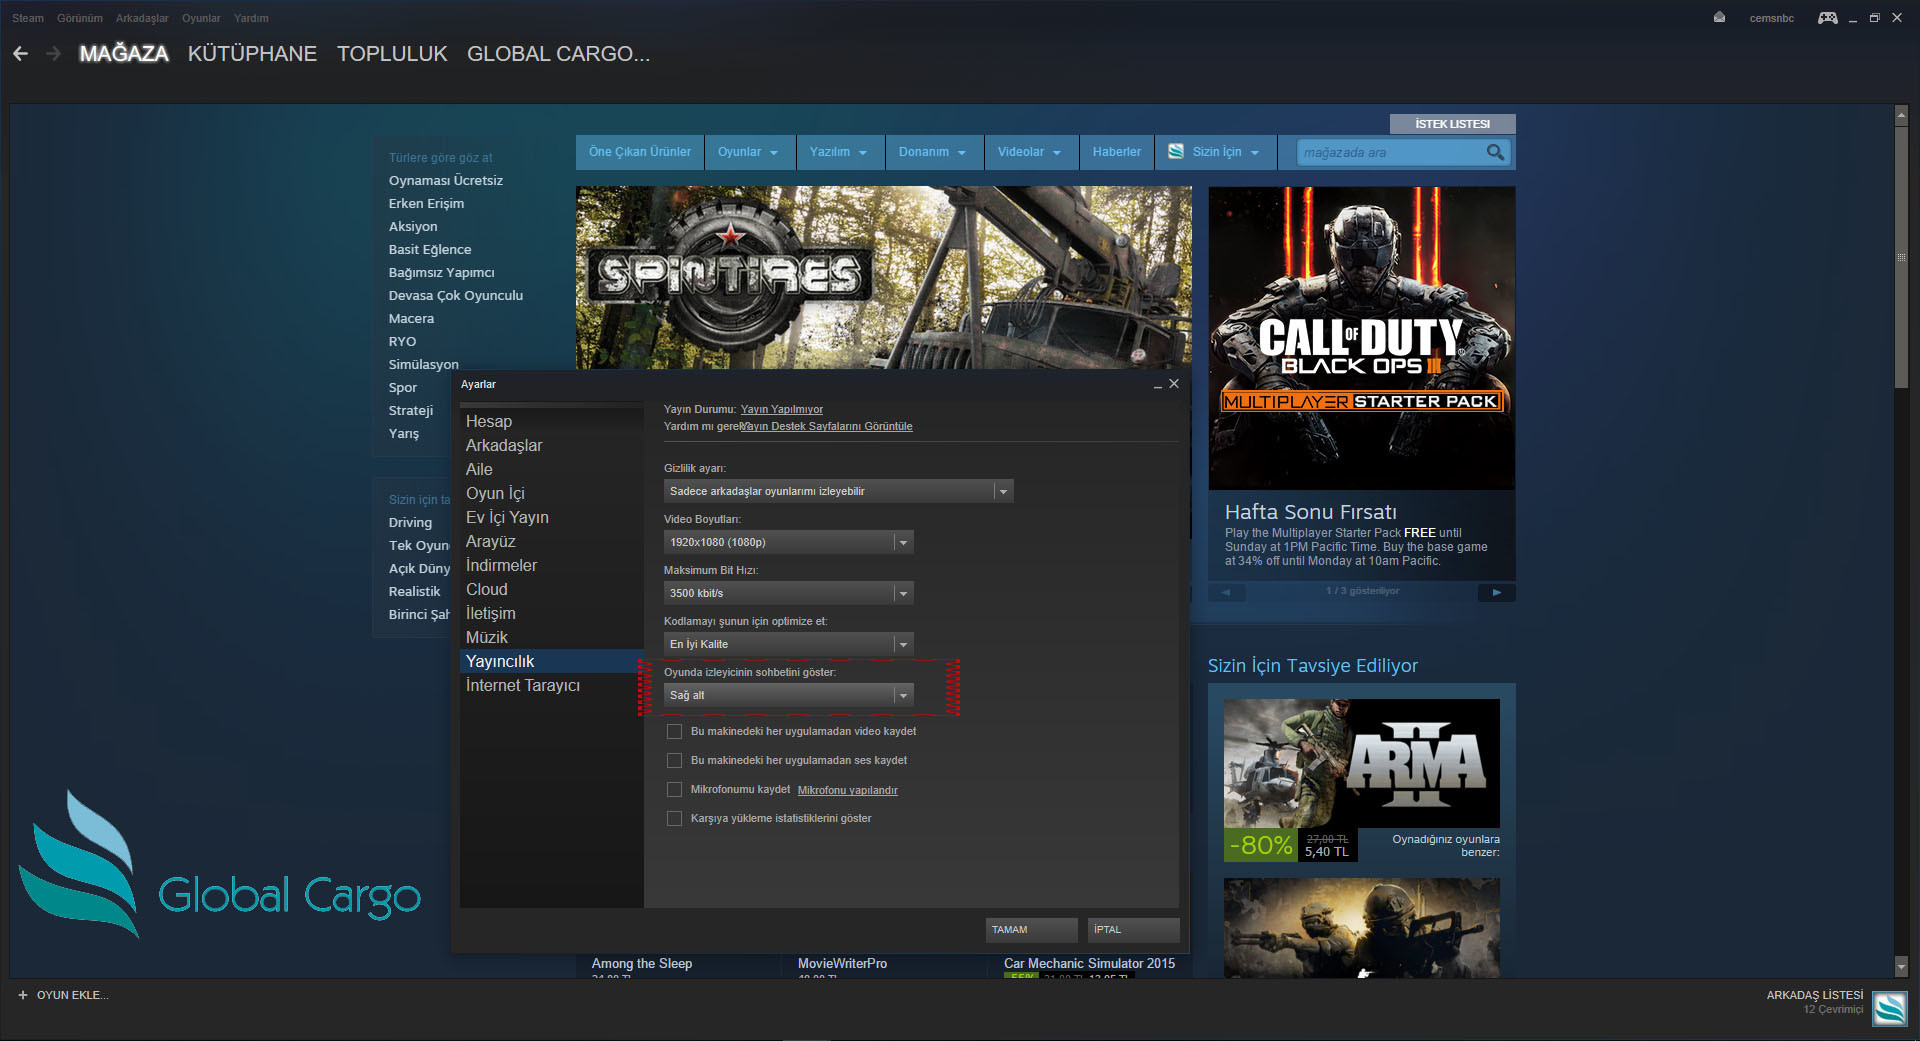The image size is (1920, 1041).
Task: Open the Haberler store tab
Action: tap(1116, 152)
